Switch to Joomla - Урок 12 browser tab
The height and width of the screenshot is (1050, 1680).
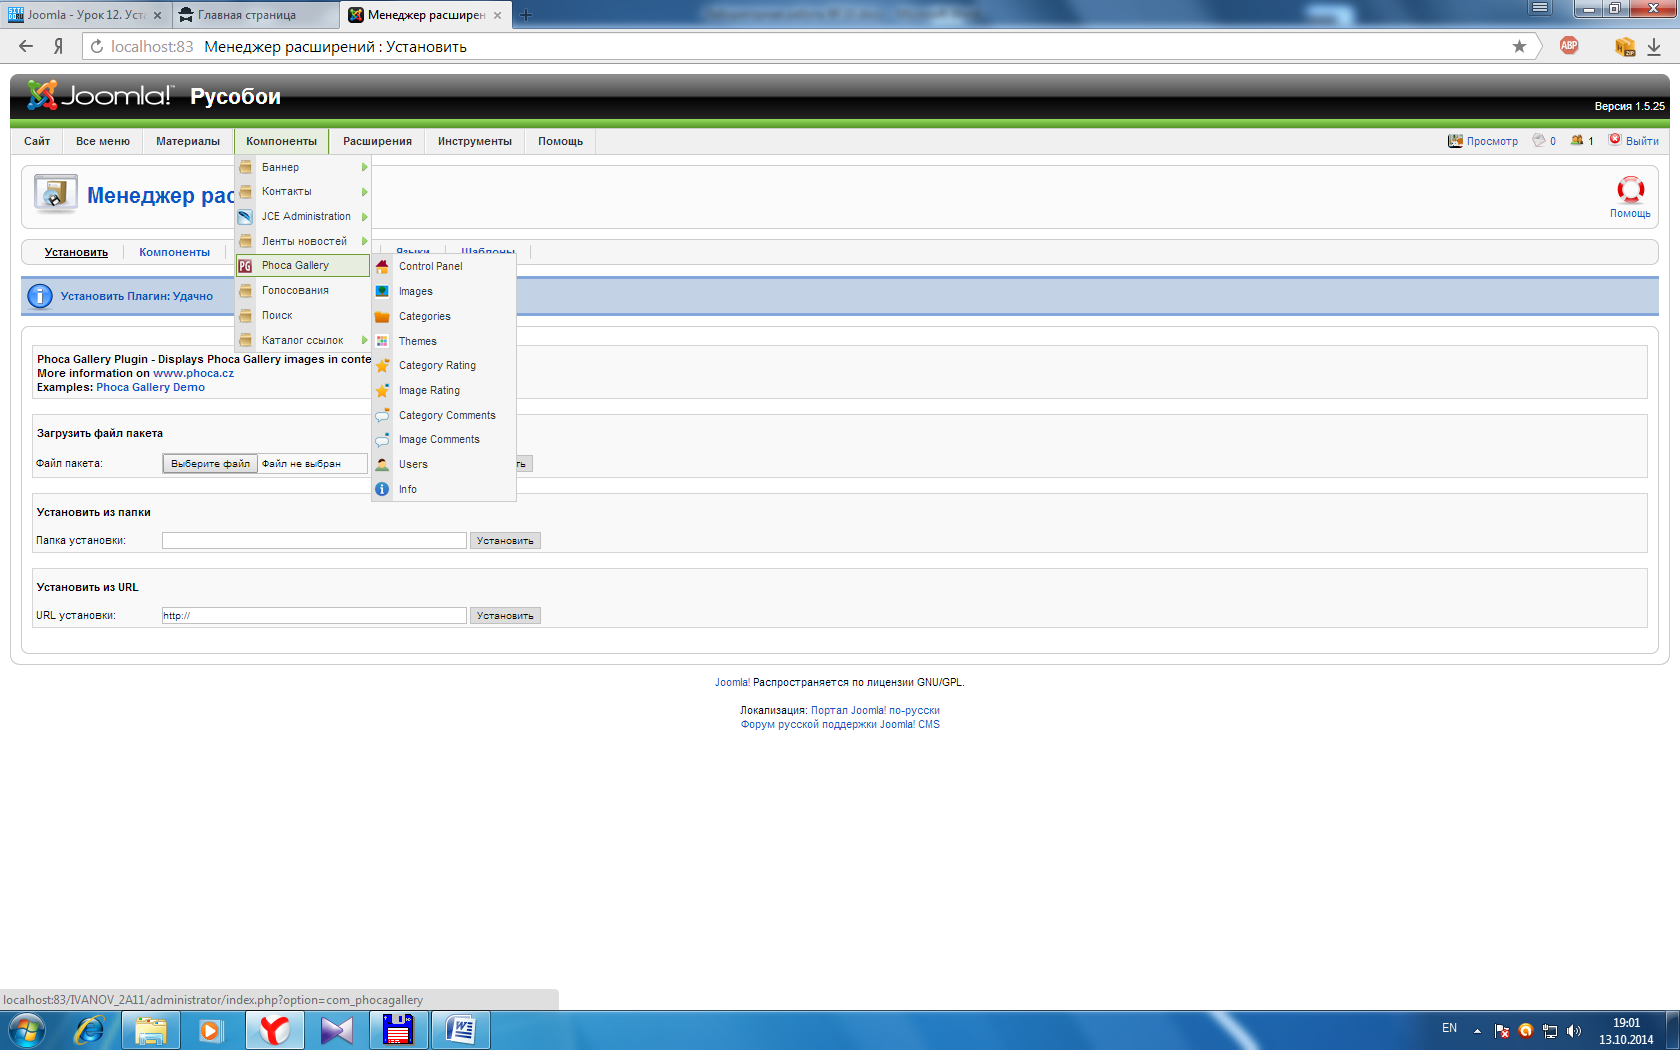click(x=86, y=15)
